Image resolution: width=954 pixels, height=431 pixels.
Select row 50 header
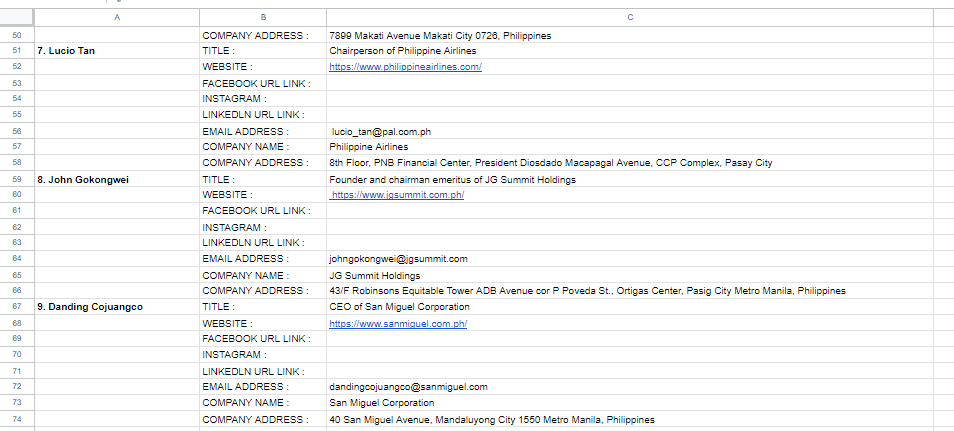tap(17, 35)
